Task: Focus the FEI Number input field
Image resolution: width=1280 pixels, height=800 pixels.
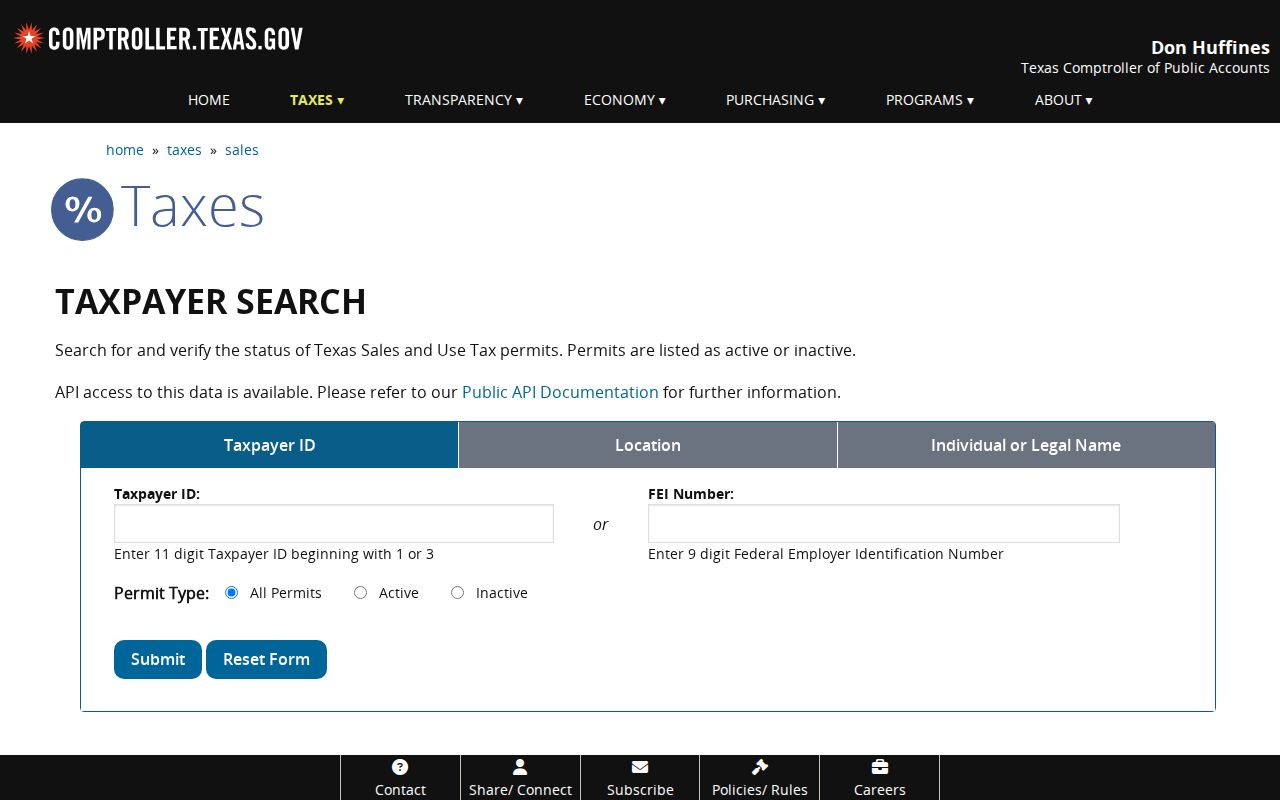Action: [884, 524]
